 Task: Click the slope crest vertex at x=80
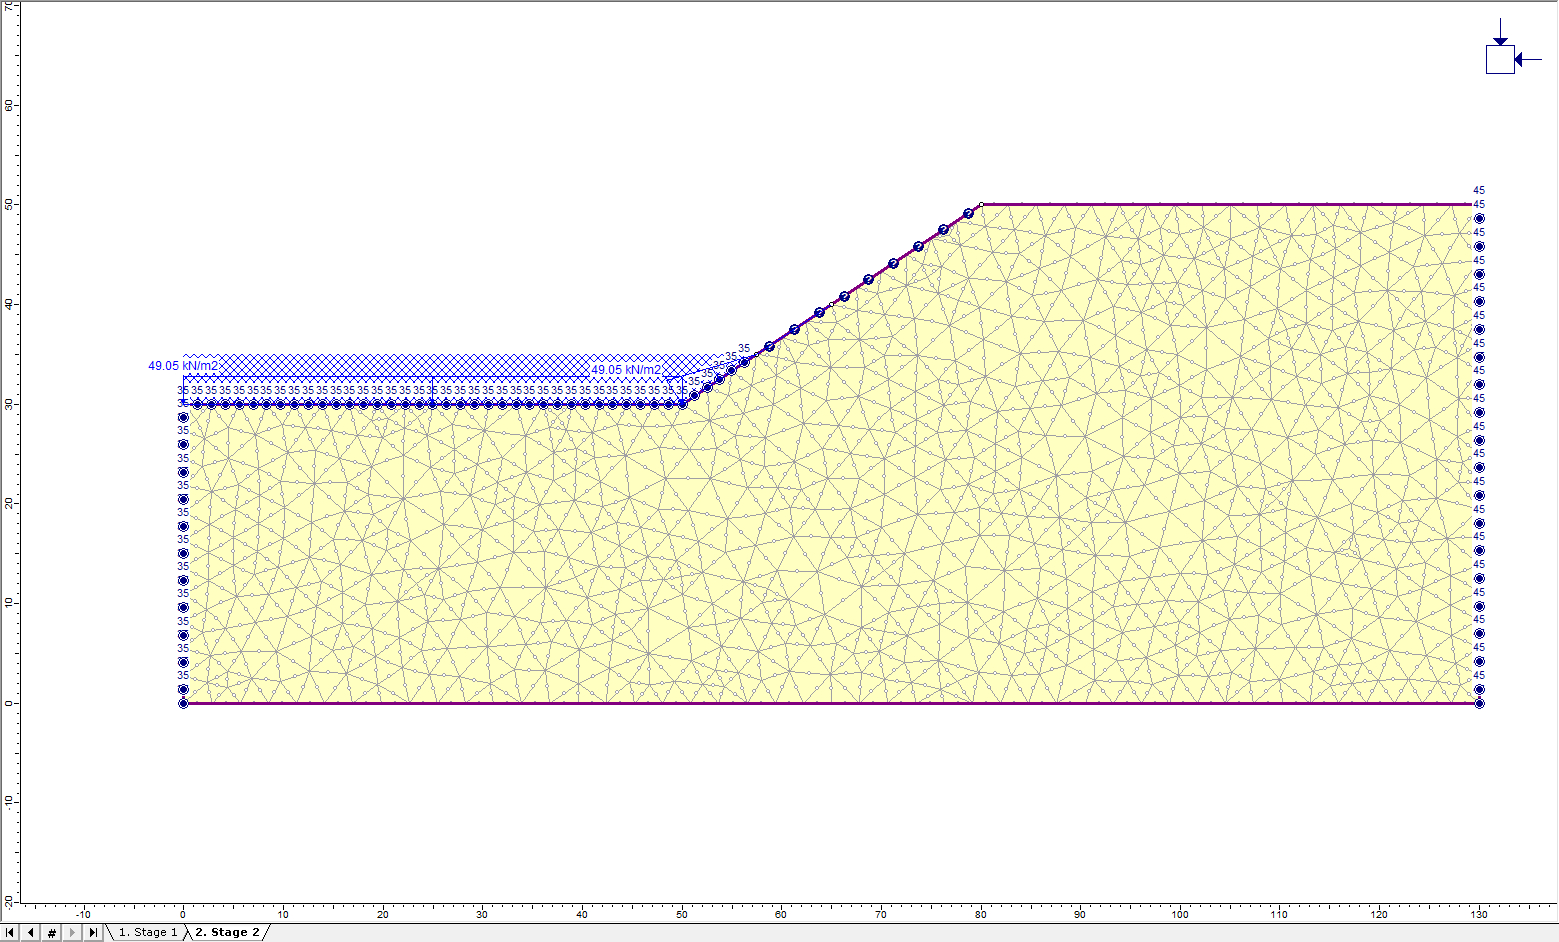click(981, 204)
